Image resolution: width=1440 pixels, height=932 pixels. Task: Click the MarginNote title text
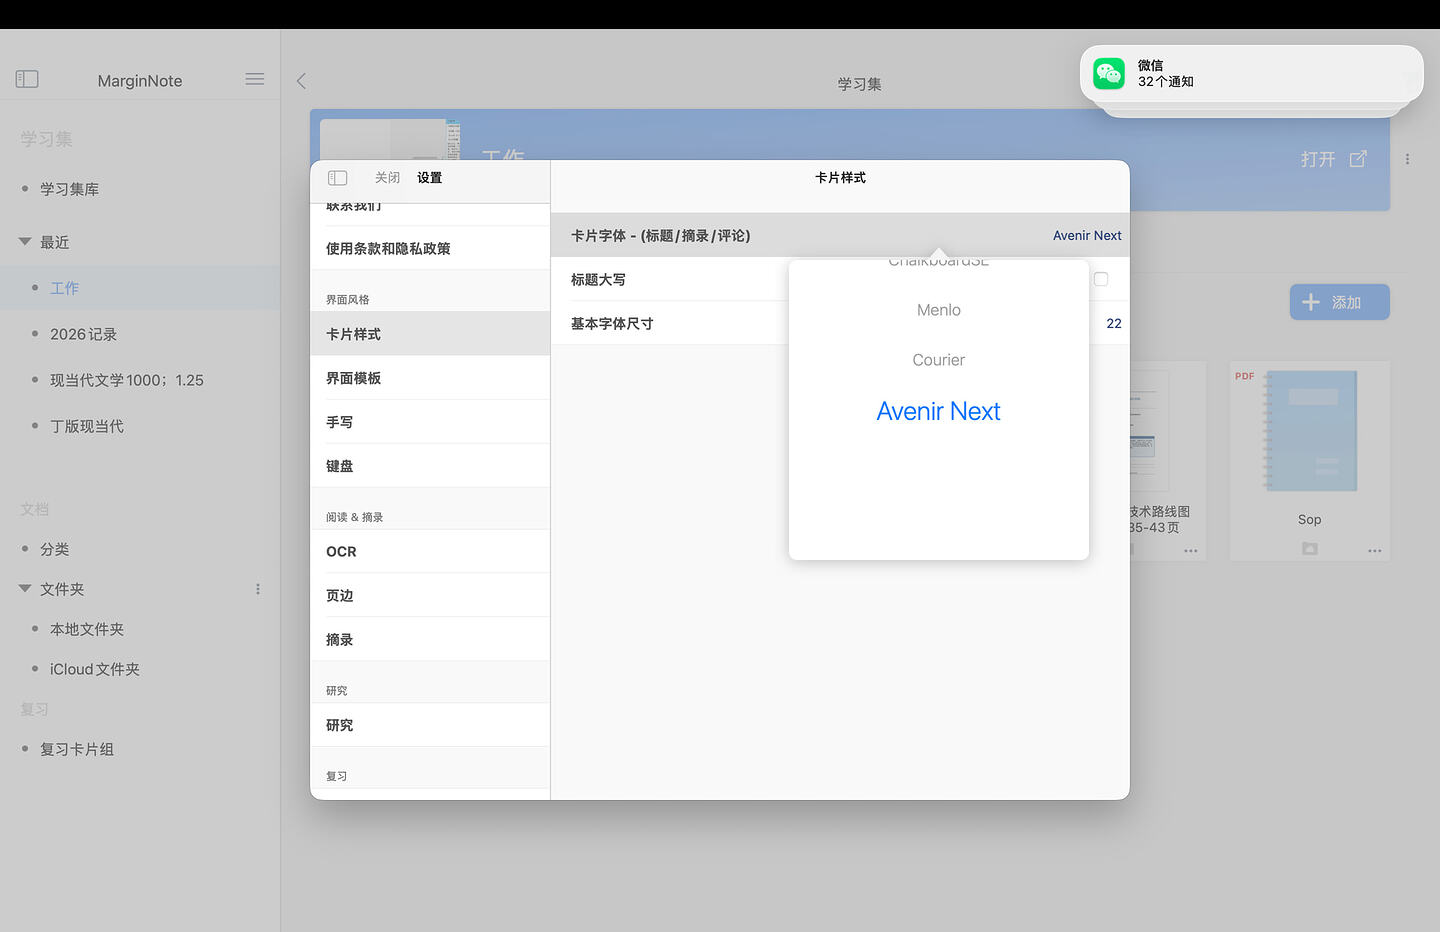click(140, 81)
